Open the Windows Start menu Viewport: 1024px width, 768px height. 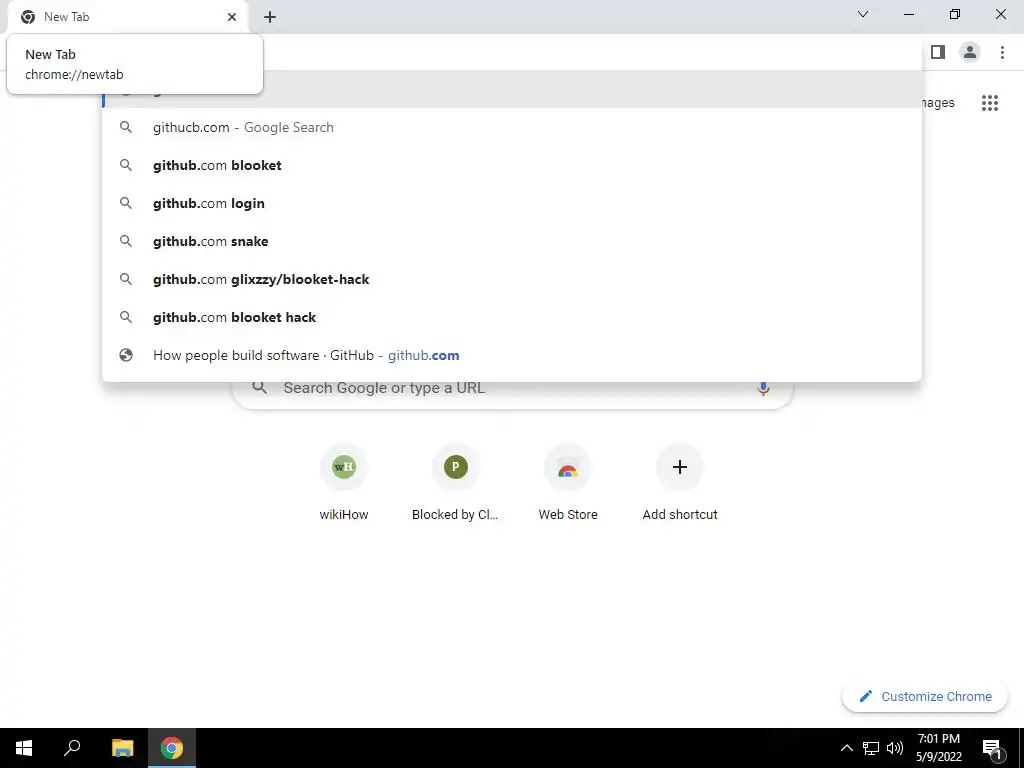24,748
